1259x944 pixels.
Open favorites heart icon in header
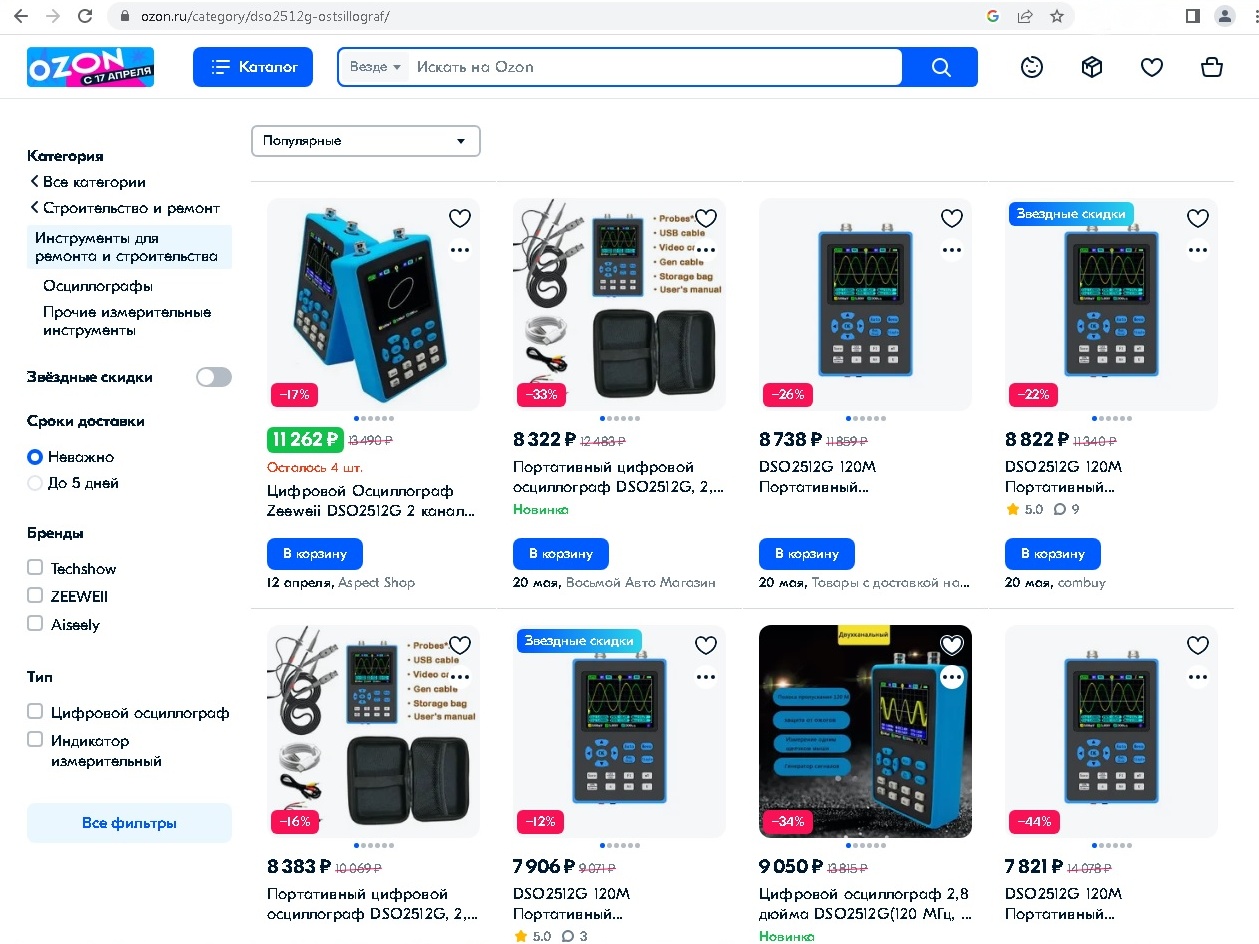pos(1152,67)
